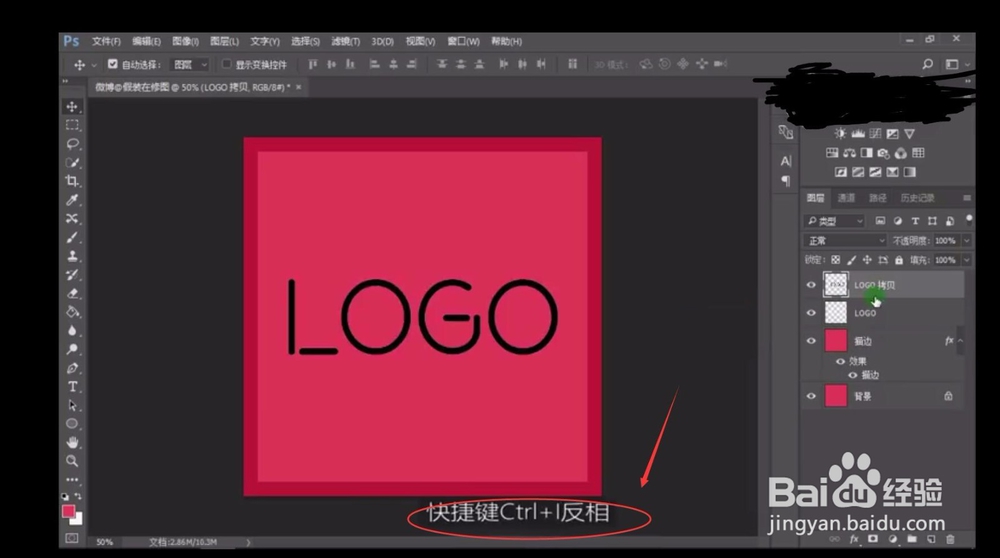
Task: Add a Brightness/Contrast sun adjustment
Action: (841, 133)
